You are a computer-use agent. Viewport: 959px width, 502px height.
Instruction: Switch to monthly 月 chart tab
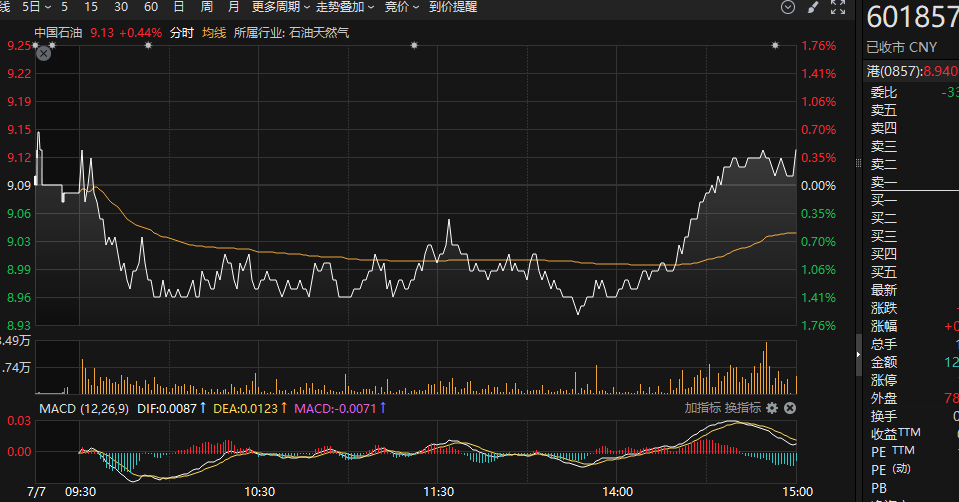point(234,7)
